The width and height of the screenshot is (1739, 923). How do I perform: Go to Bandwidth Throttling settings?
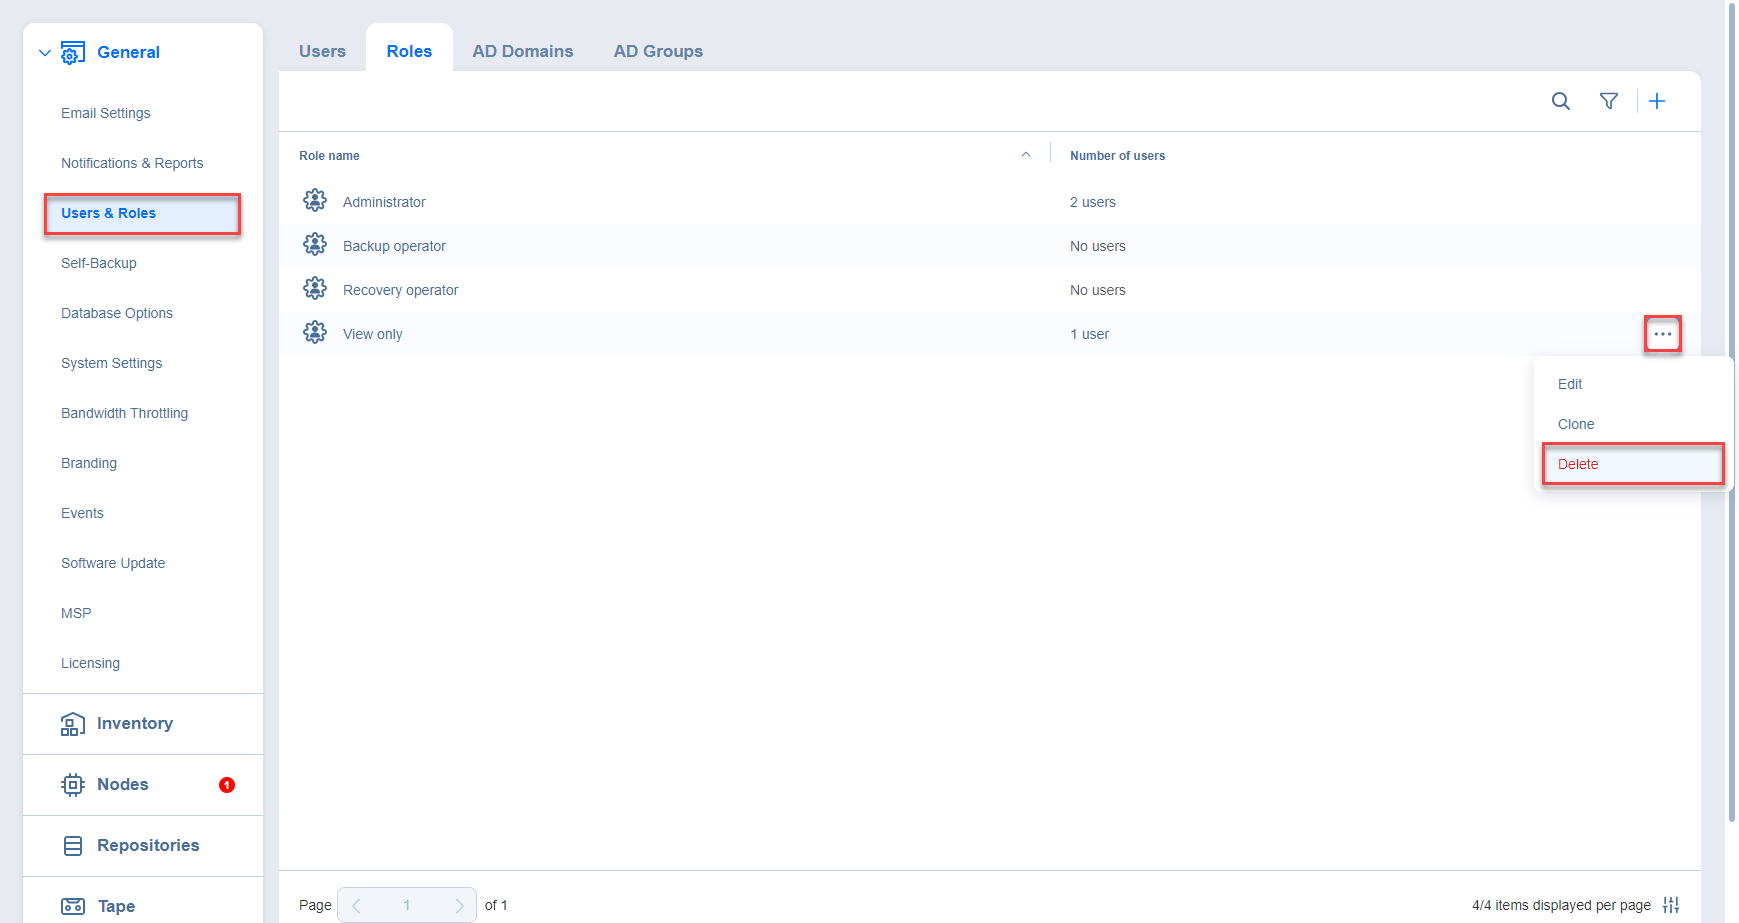coord(124,413)
